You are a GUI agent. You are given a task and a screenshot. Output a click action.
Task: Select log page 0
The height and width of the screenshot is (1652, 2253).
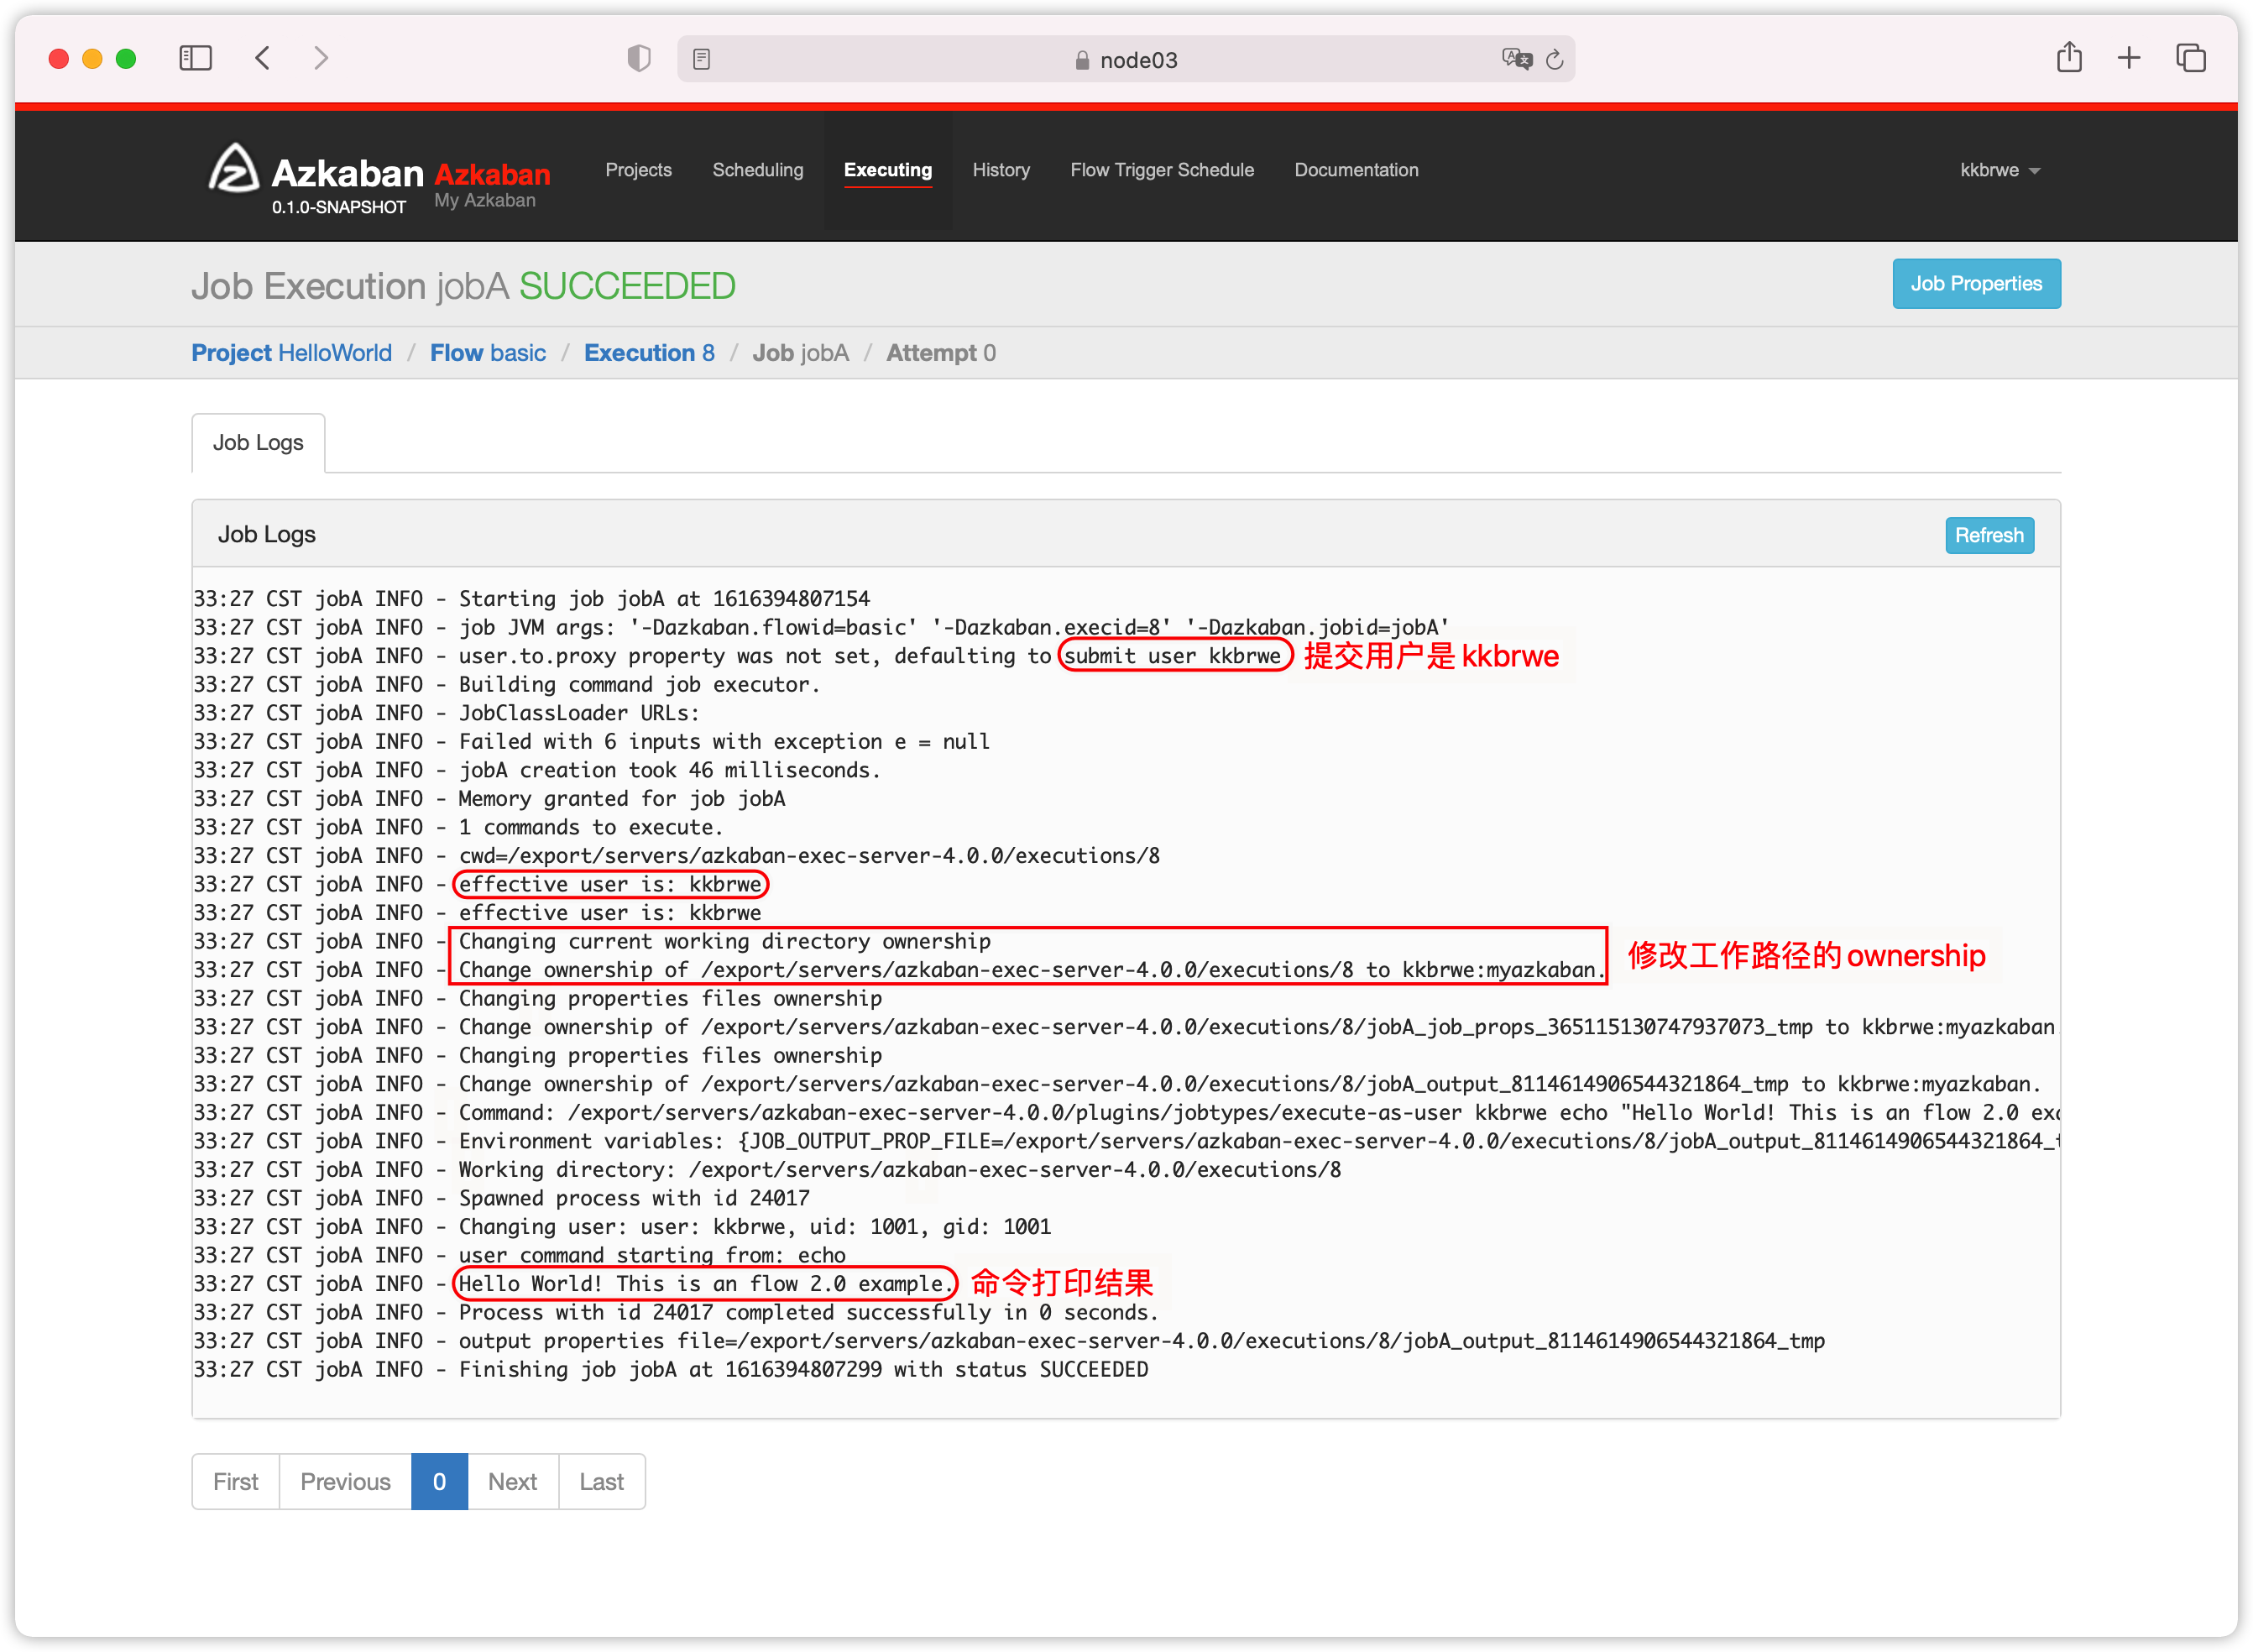[x=439, y=1481]
